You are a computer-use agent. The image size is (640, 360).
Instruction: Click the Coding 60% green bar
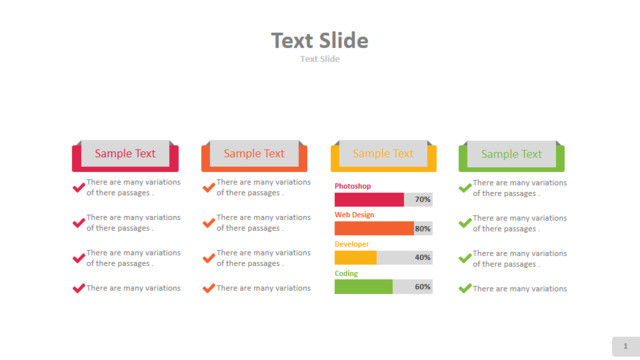[x=383, y=287]
